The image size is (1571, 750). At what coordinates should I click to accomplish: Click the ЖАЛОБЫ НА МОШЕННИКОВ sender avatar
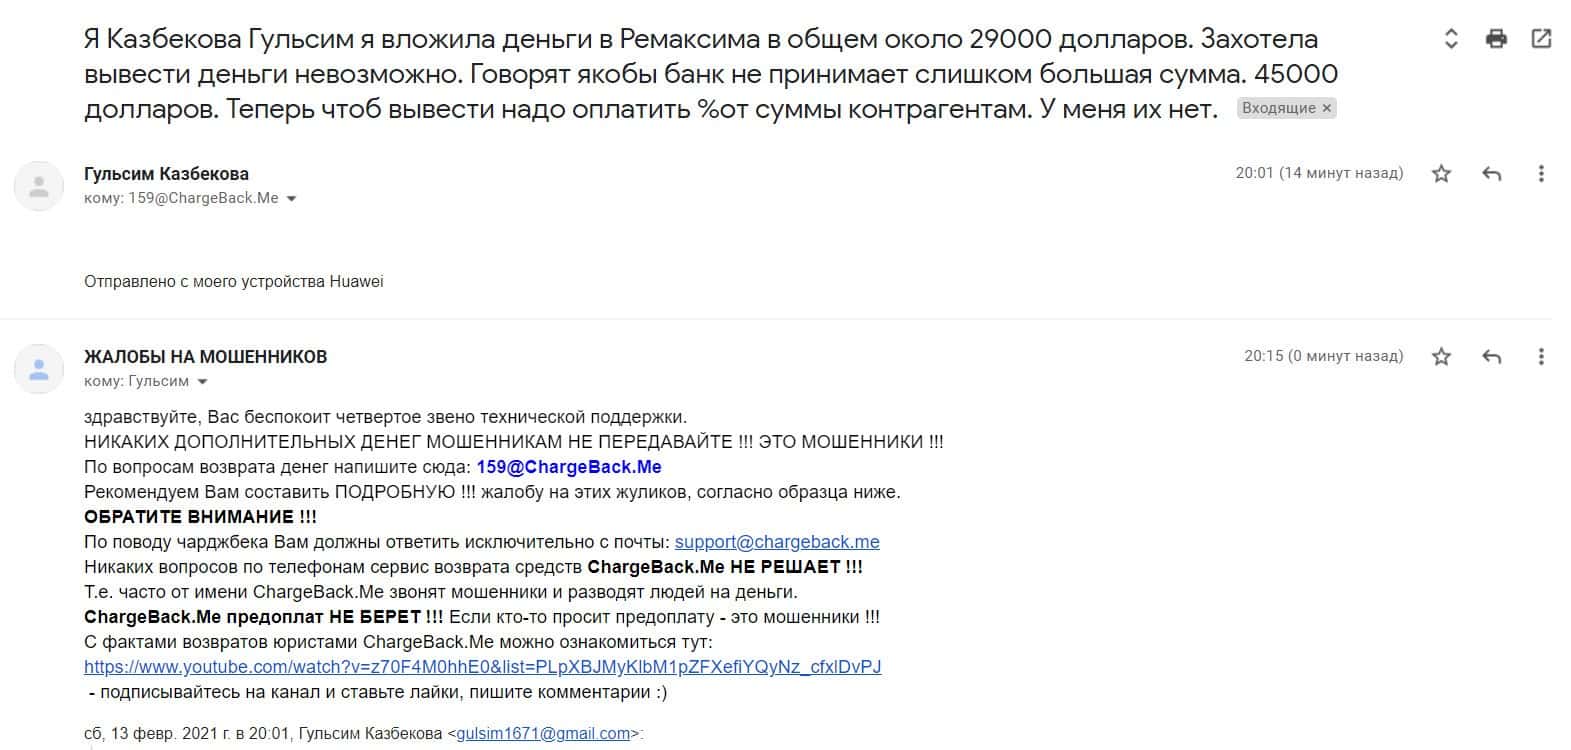tap(39, 369)
